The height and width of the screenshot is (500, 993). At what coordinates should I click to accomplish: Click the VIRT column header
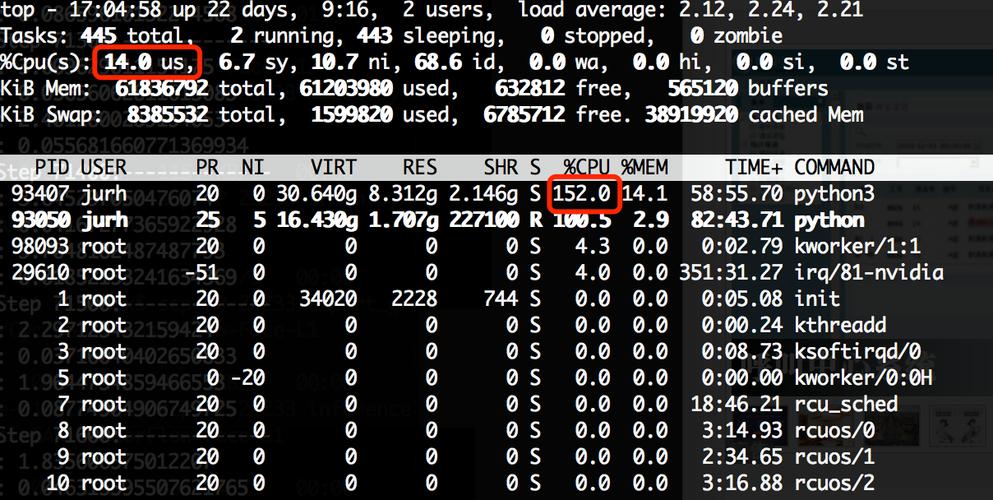332,167
